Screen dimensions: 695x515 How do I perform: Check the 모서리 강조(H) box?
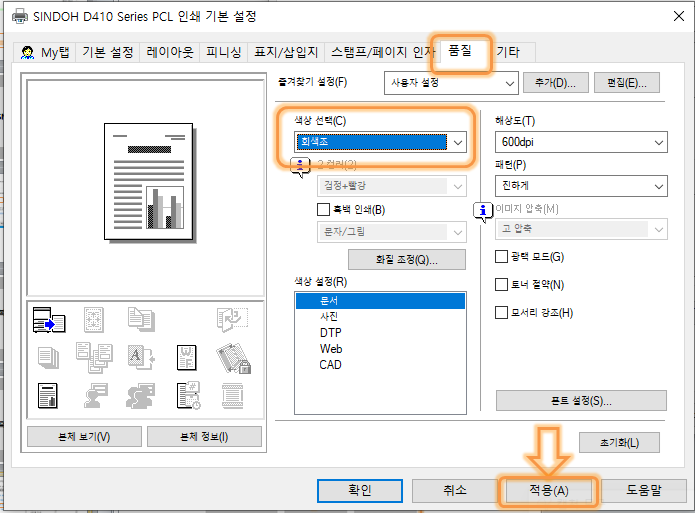[x=501, y=312]
